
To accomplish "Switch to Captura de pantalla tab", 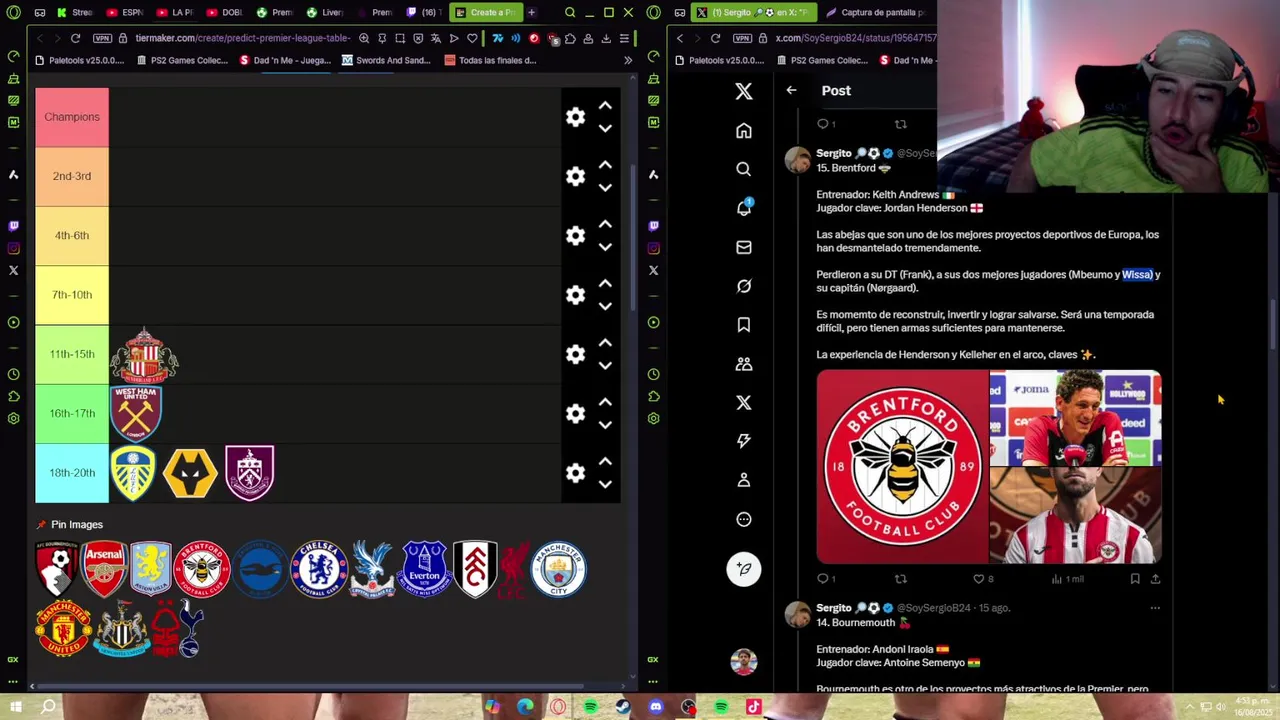I will pos(876,13).
